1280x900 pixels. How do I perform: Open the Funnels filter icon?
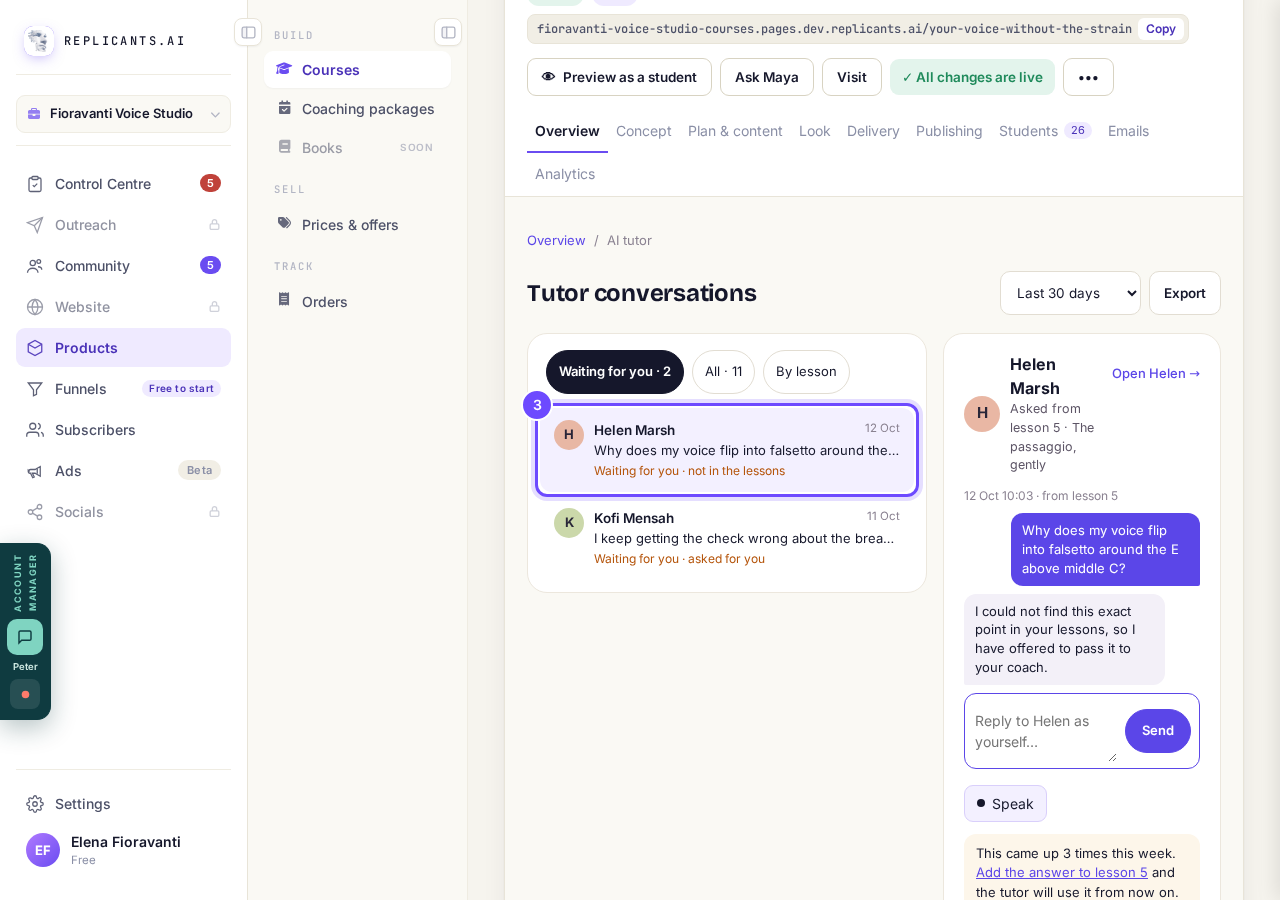(35, 388)
